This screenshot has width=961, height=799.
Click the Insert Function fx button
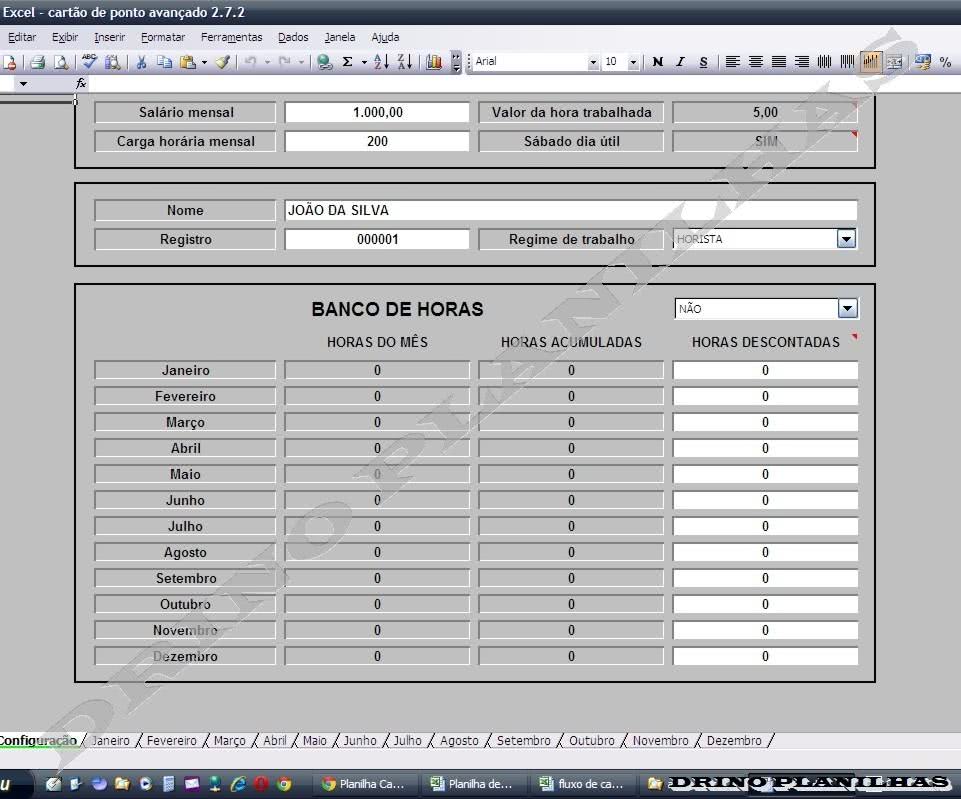pos(81,84)
